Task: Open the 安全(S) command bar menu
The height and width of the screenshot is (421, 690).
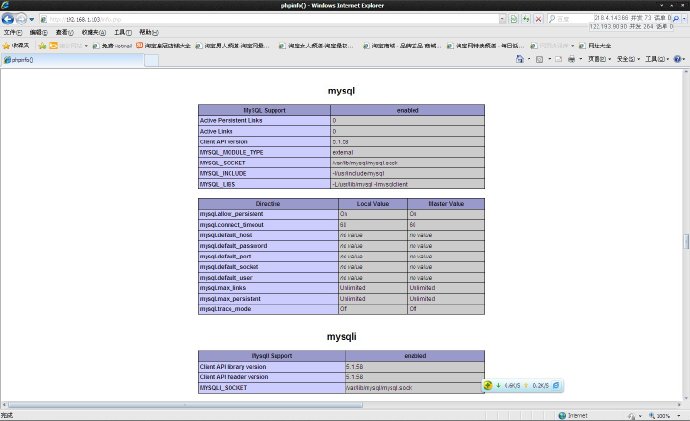Action: click(628, 59)
